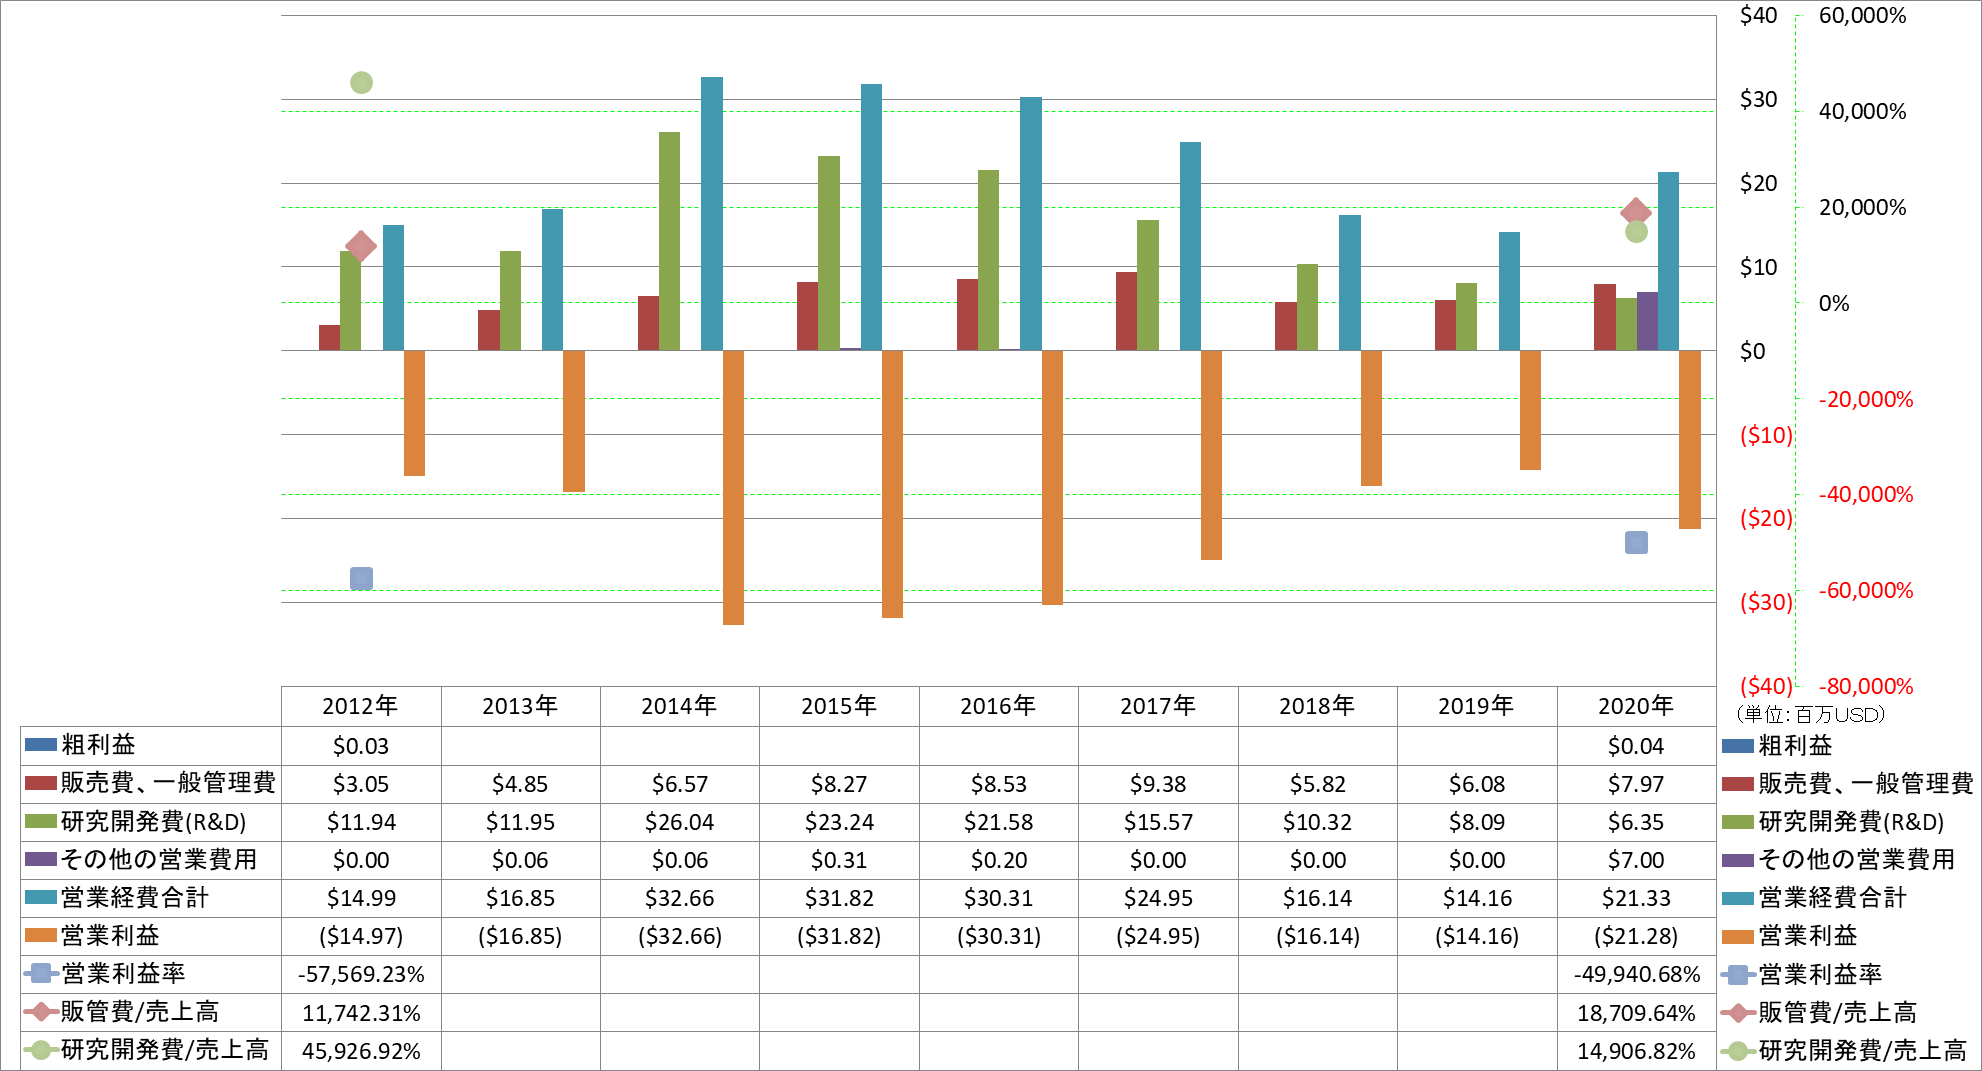The image size is (1982, 1071).
Task: Click the 2012 green circle R&D ratio marker
Action: [362, 83]
